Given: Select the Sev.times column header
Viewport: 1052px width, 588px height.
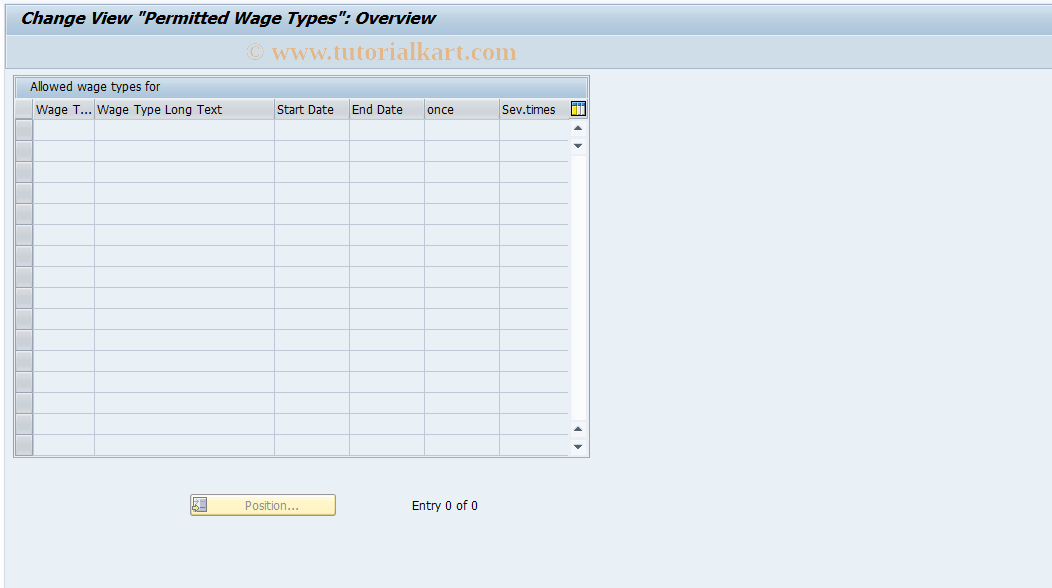Looking at the screenshot, I should (534, 109).
